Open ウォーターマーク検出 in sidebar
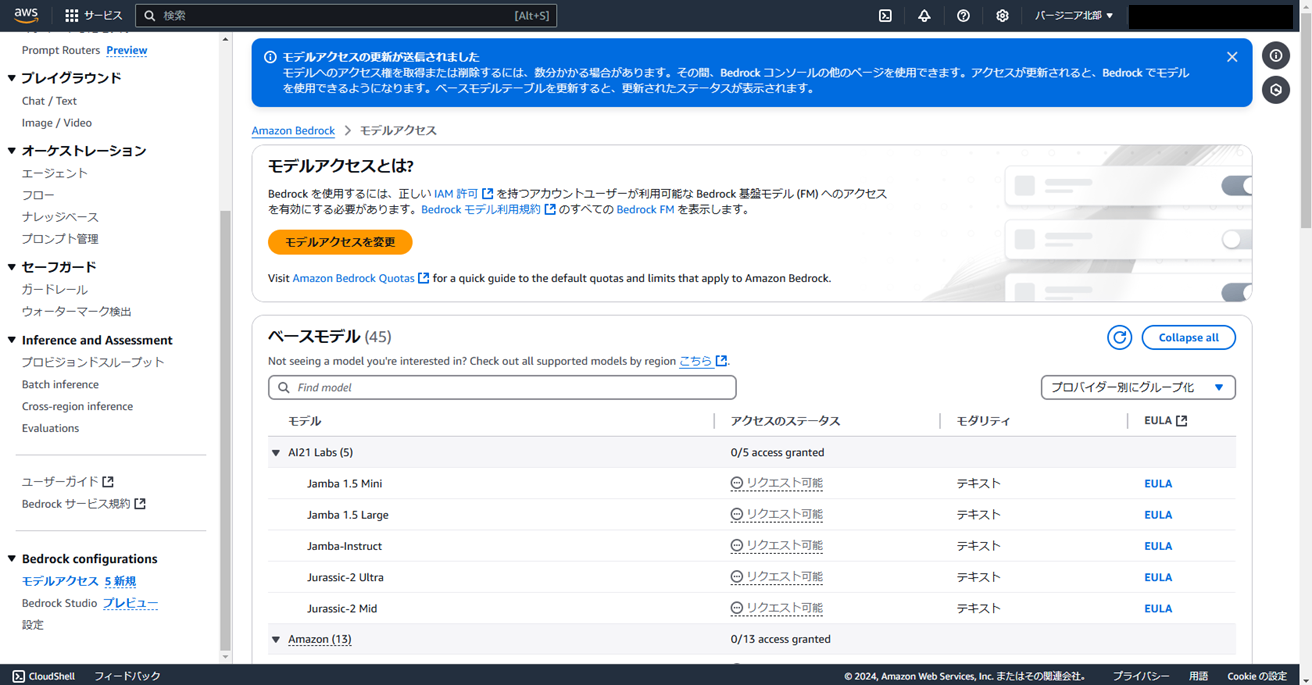The width and height of the screenshot is (1312, 685). [77, 312]
